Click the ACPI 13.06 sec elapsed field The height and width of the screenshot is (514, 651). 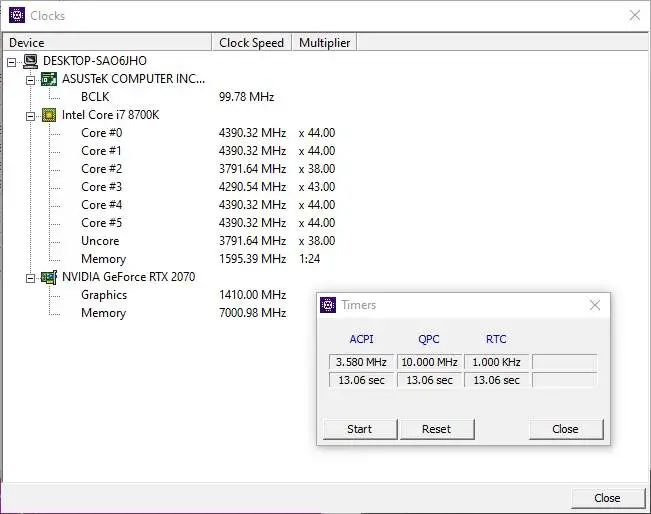[361, 380]
